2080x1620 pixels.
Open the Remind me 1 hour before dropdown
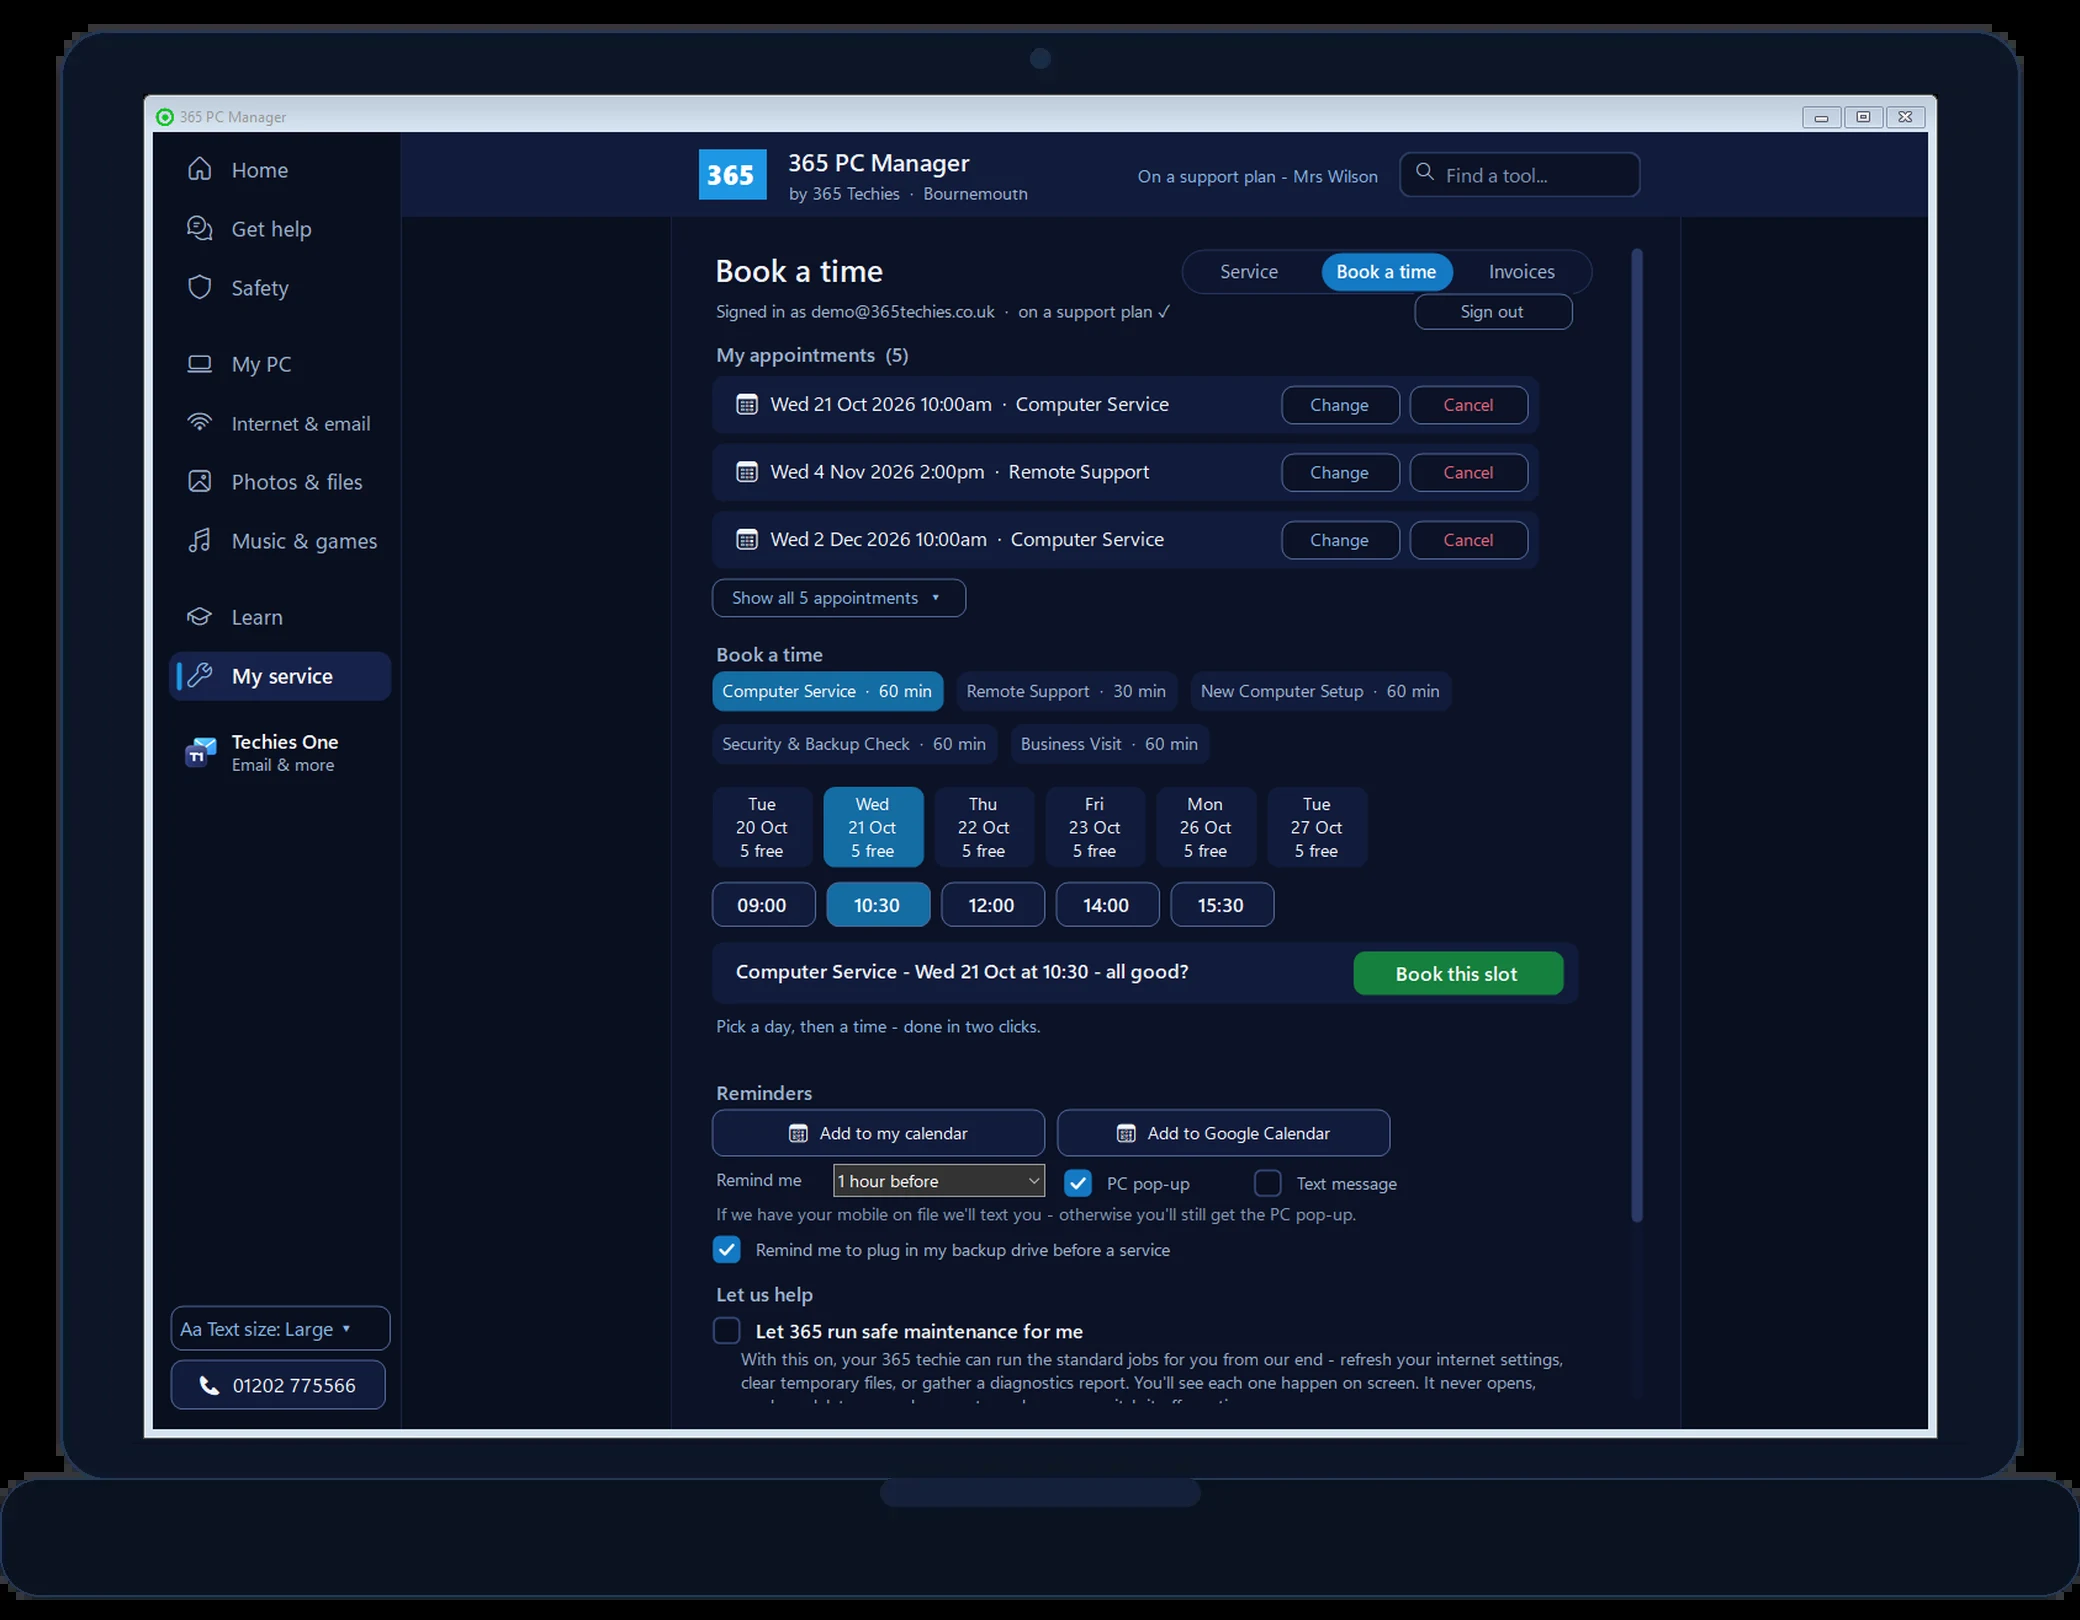[x=938, y=1181]
